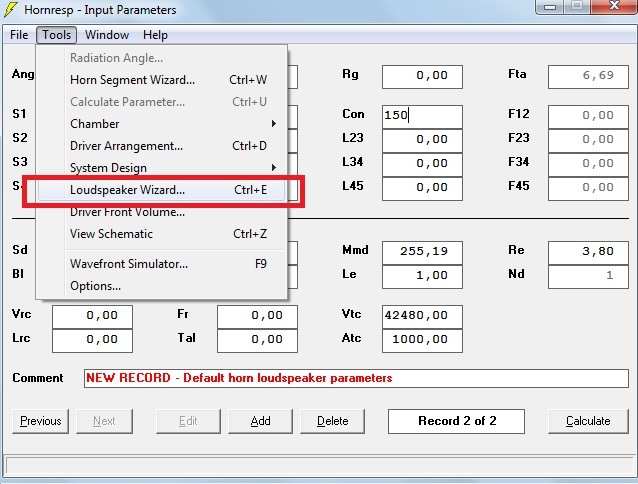638x484 pixels.
Task: Click the F45 value field
Action: tap(588, 189)
